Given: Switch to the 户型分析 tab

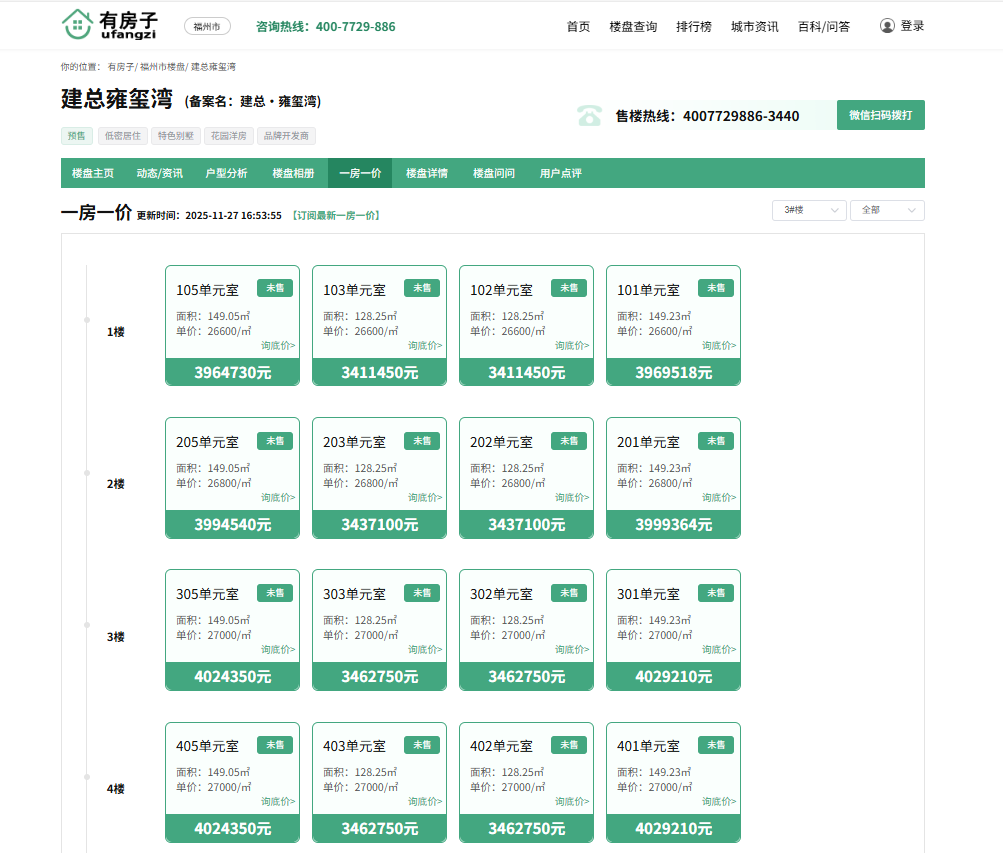Looking at the screenshot, I should coord(226,174).
